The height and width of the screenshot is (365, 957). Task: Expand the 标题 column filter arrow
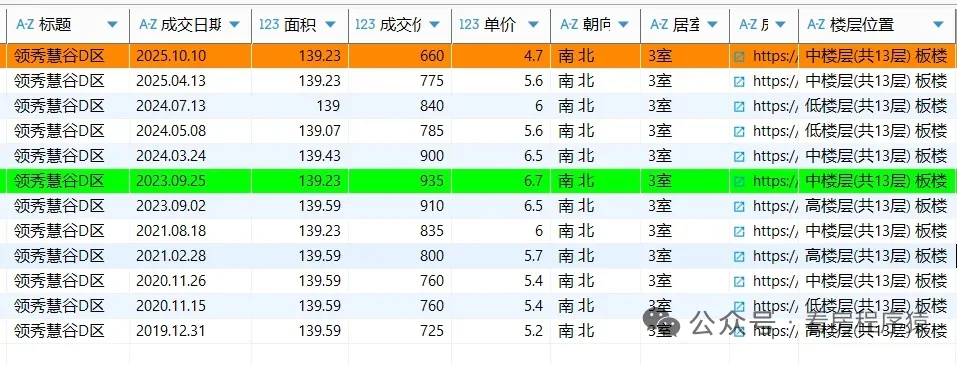coord(112,25)
